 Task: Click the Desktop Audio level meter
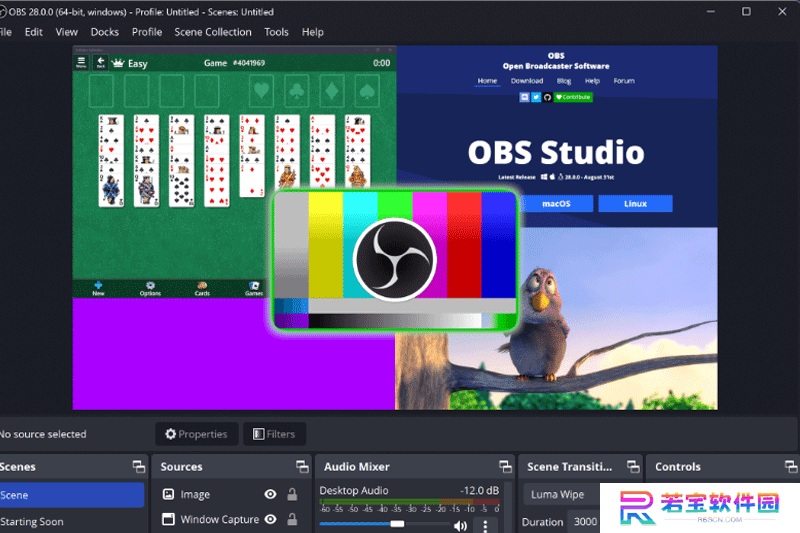[x=409, y=501]
